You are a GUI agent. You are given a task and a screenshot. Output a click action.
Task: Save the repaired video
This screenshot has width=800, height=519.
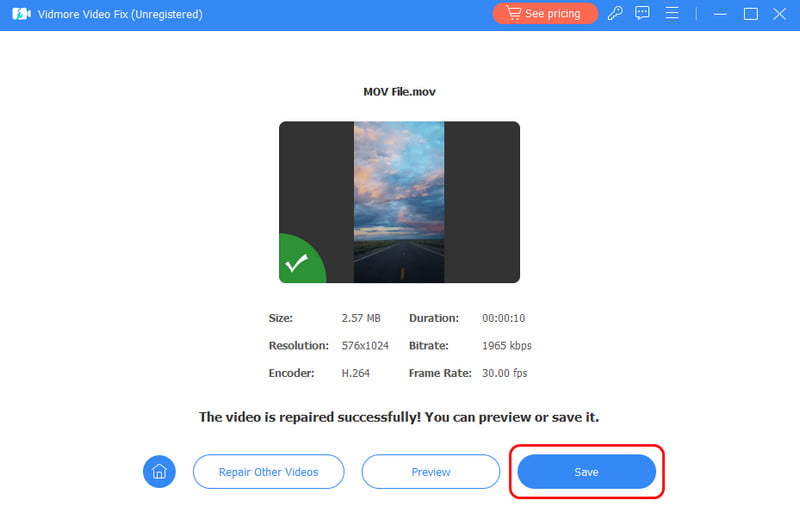coord(586,471)
